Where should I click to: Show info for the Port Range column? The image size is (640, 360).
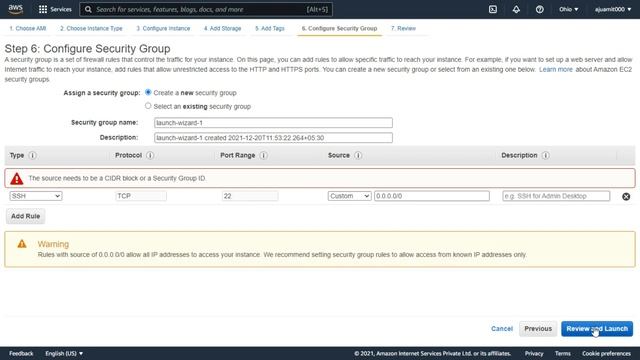click(264, 156)
